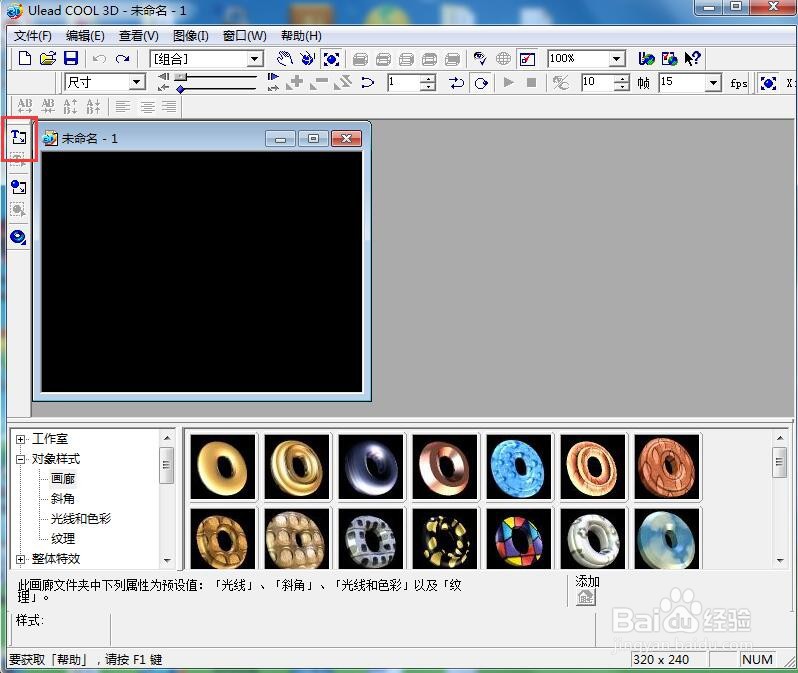Collapse the 对象样式 tree node

click(20, 459)
